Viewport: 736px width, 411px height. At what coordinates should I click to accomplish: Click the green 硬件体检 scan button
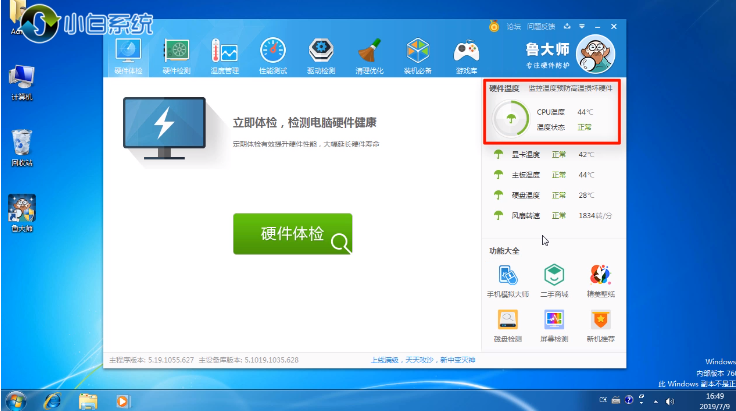tap(292, 234)
